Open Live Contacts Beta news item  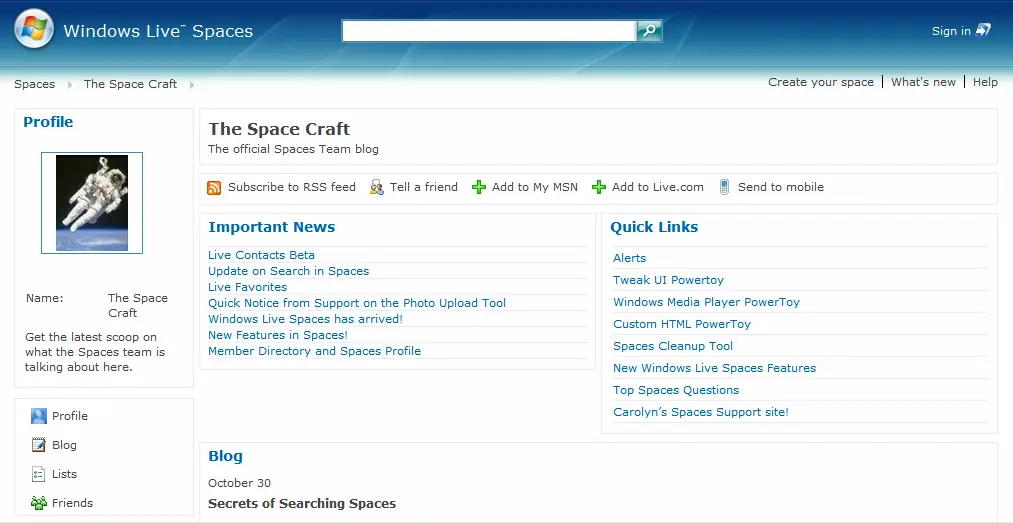click(261, 255)
